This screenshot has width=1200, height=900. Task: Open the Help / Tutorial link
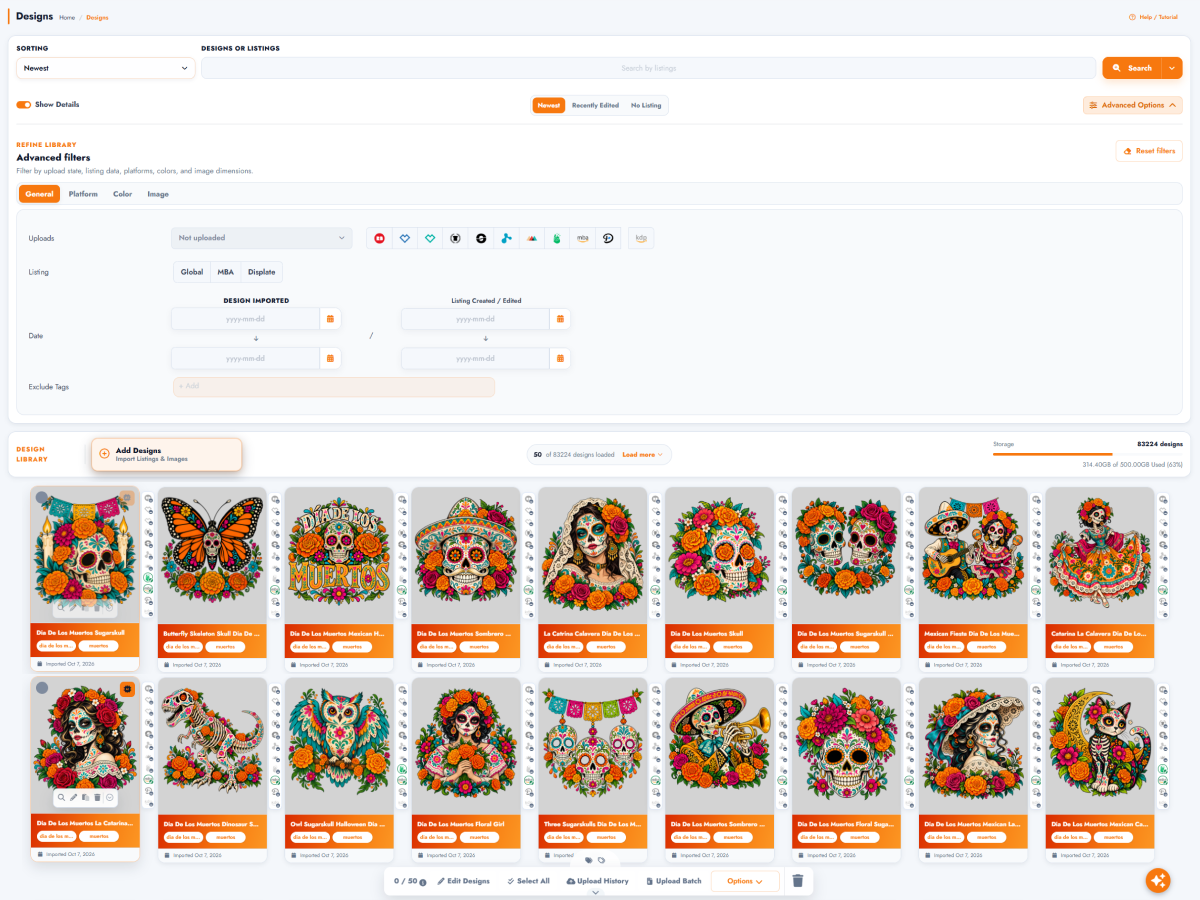(x=1153, y=17)
